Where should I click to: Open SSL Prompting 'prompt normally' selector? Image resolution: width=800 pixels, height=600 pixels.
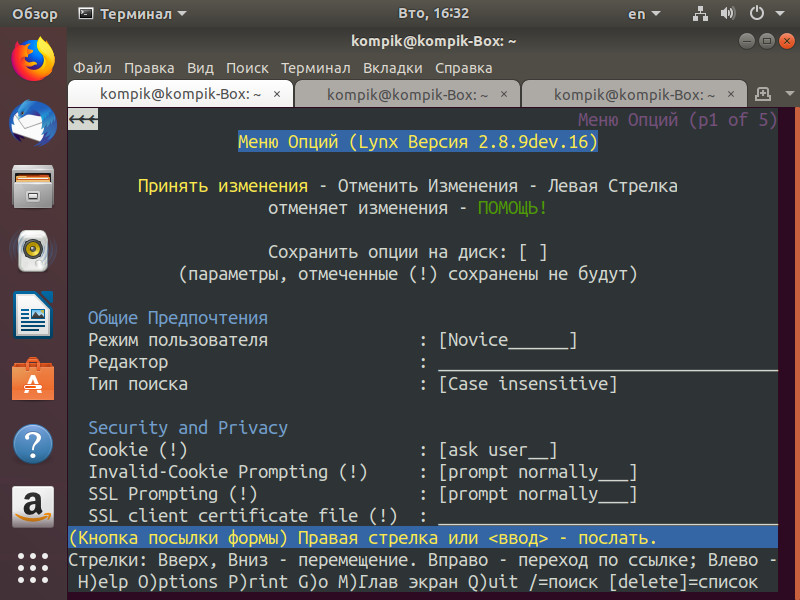(538, 494)
